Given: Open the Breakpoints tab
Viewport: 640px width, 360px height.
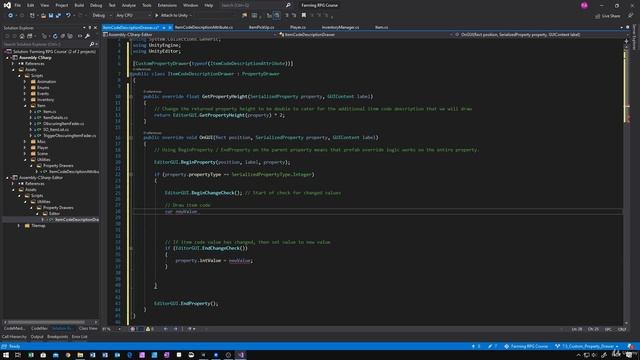Looking at the screenshot, I should tap(58, 337).
